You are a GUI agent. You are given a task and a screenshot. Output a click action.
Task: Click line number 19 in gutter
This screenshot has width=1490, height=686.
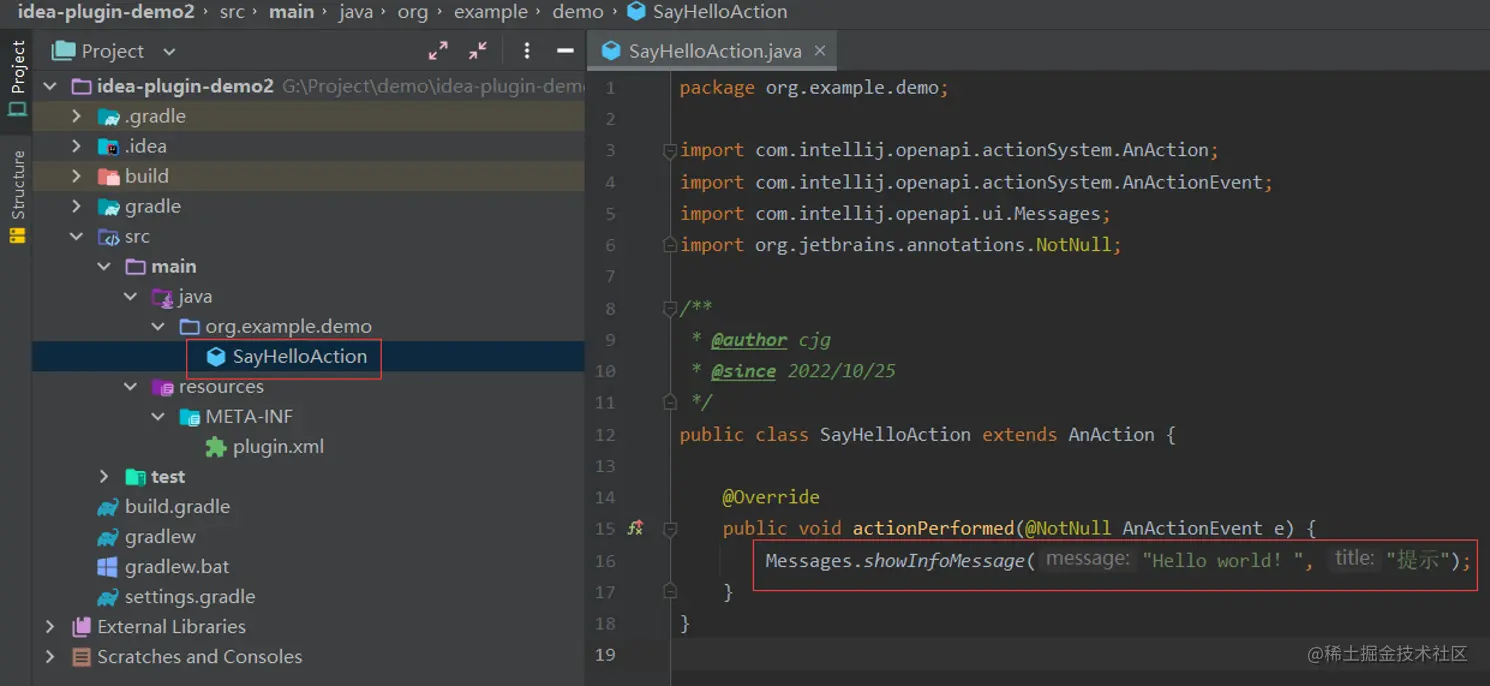[x=605, y=655]
